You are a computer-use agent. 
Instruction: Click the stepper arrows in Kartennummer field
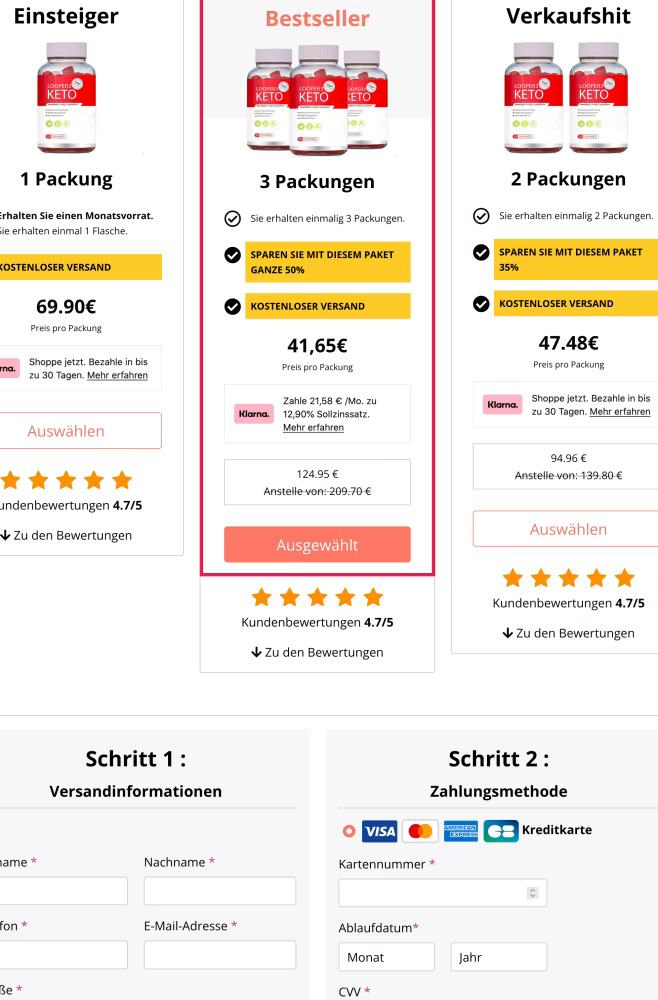click(x=533, y=893)
